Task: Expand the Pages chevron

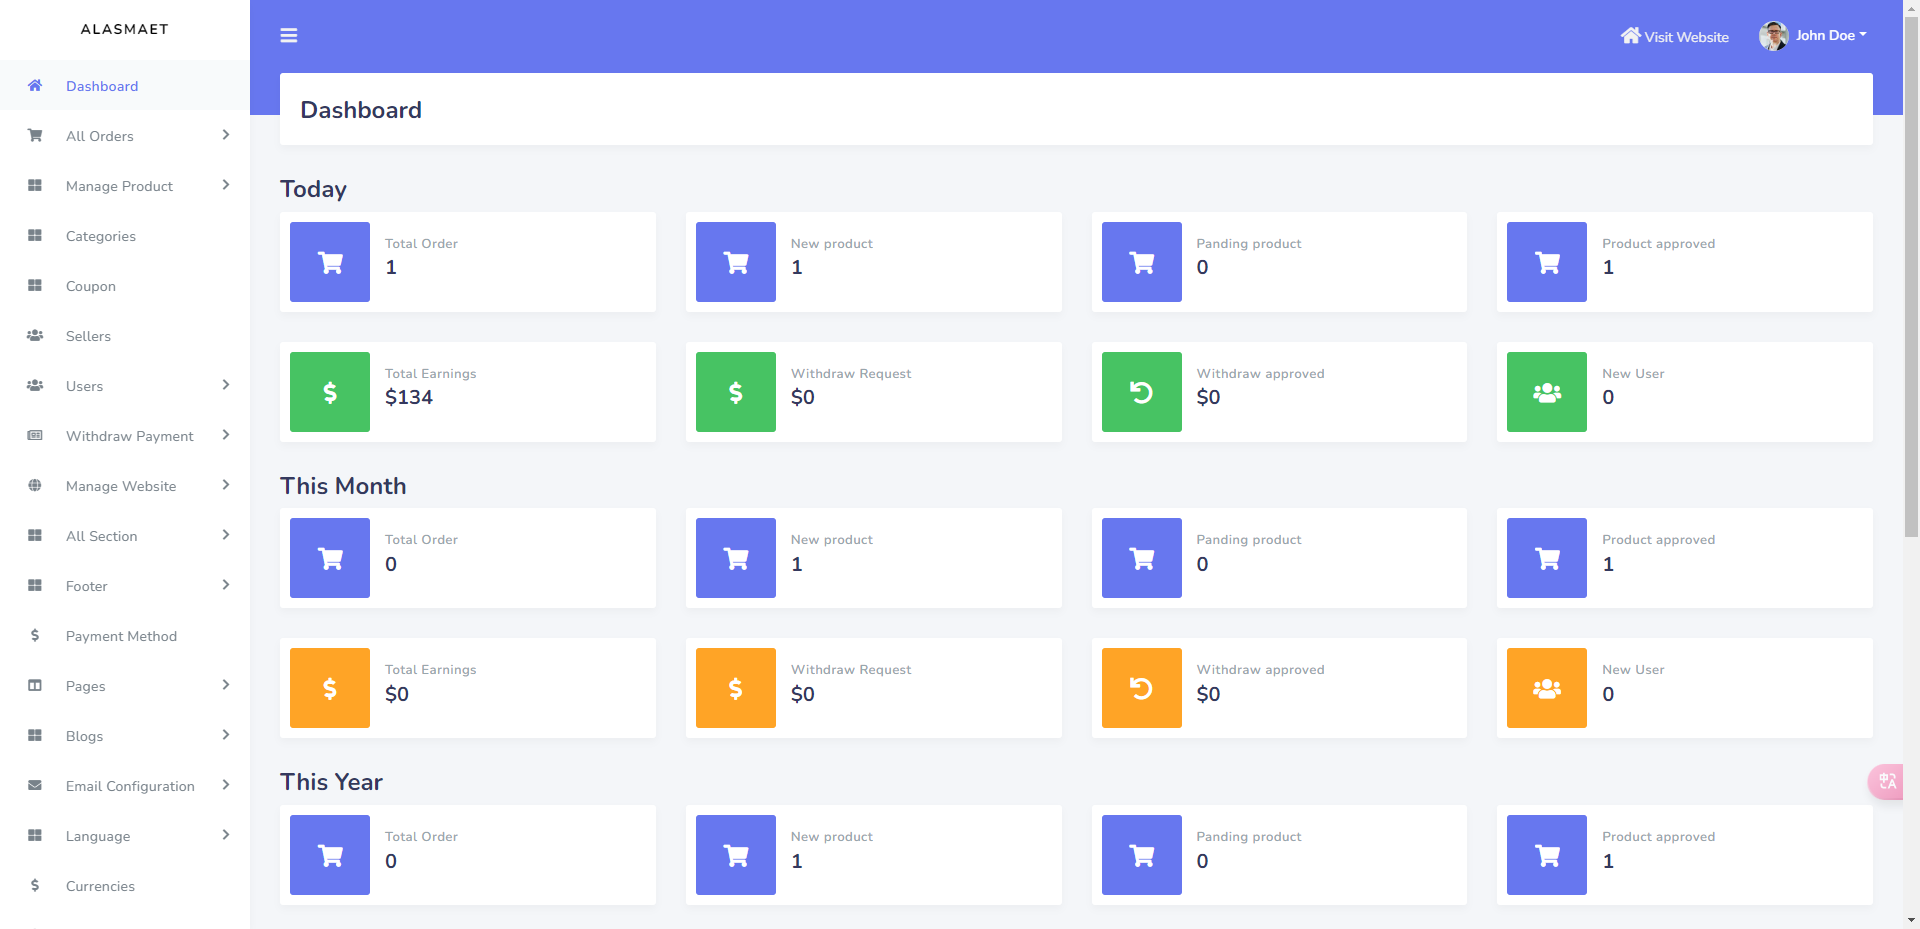Action: click(226, 685)
